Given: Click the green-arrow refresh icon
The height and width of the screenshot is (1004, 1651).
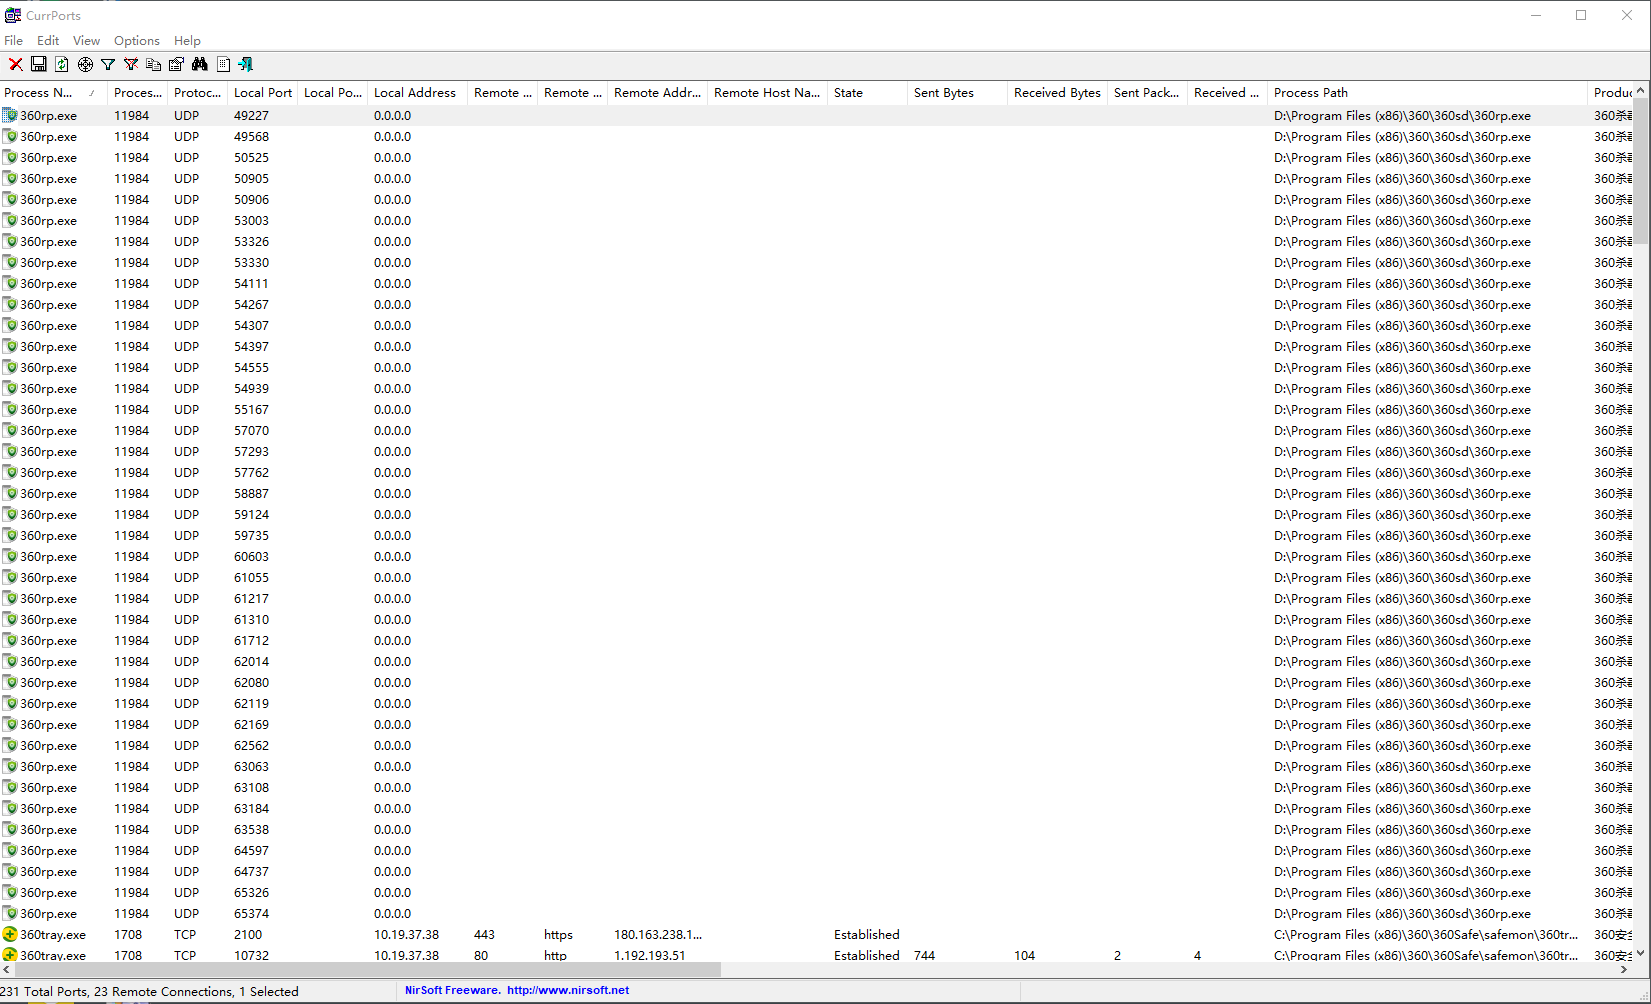Looking at the screenshot, I should 62,64.
